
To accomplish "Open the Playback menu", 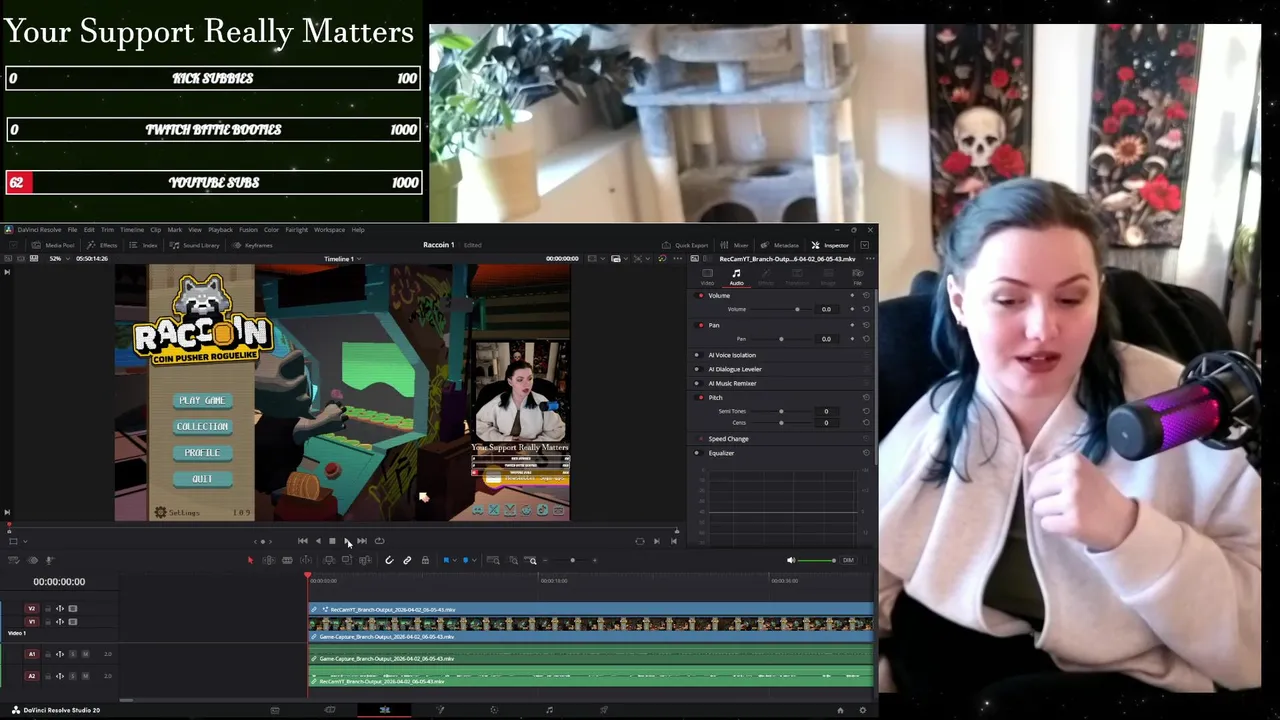I will 220,230.
